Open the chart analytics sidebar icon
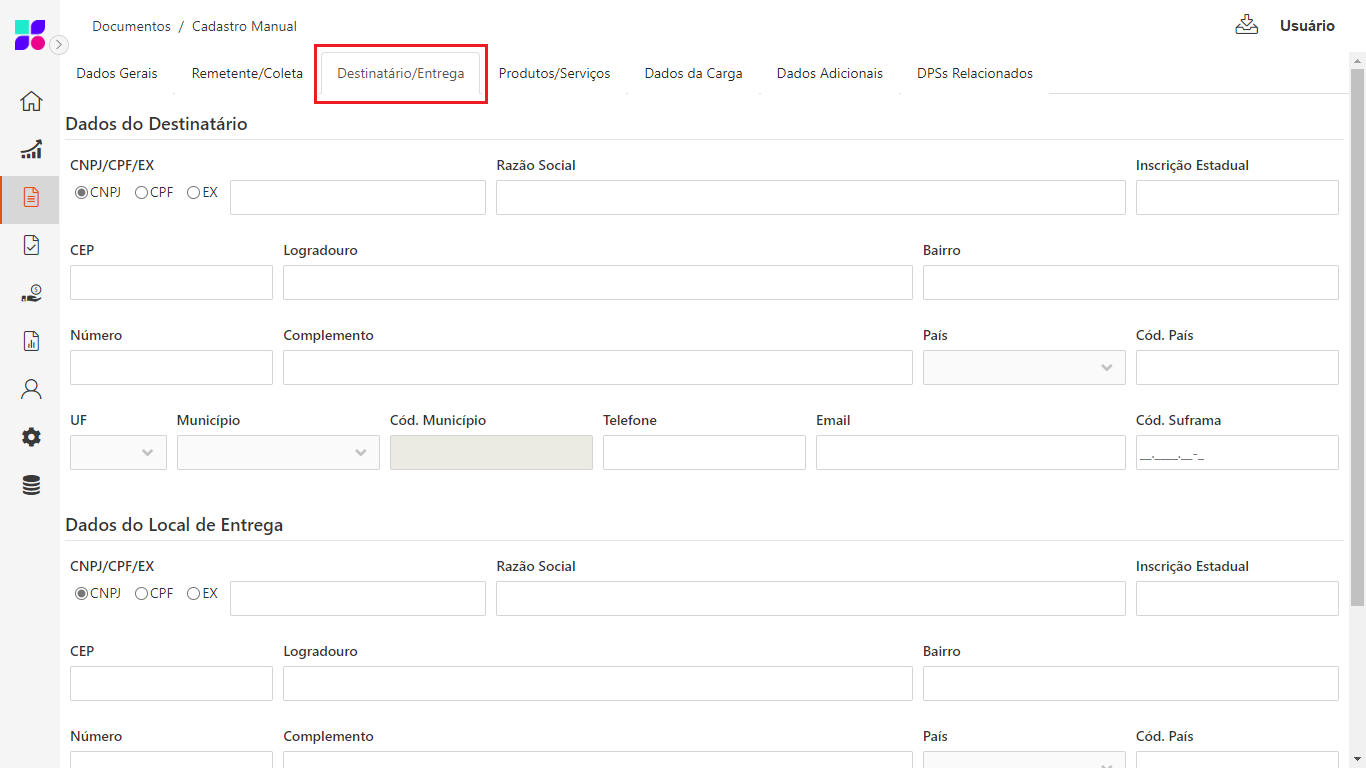Screen dimensions: 1366x768 (31, 150)
